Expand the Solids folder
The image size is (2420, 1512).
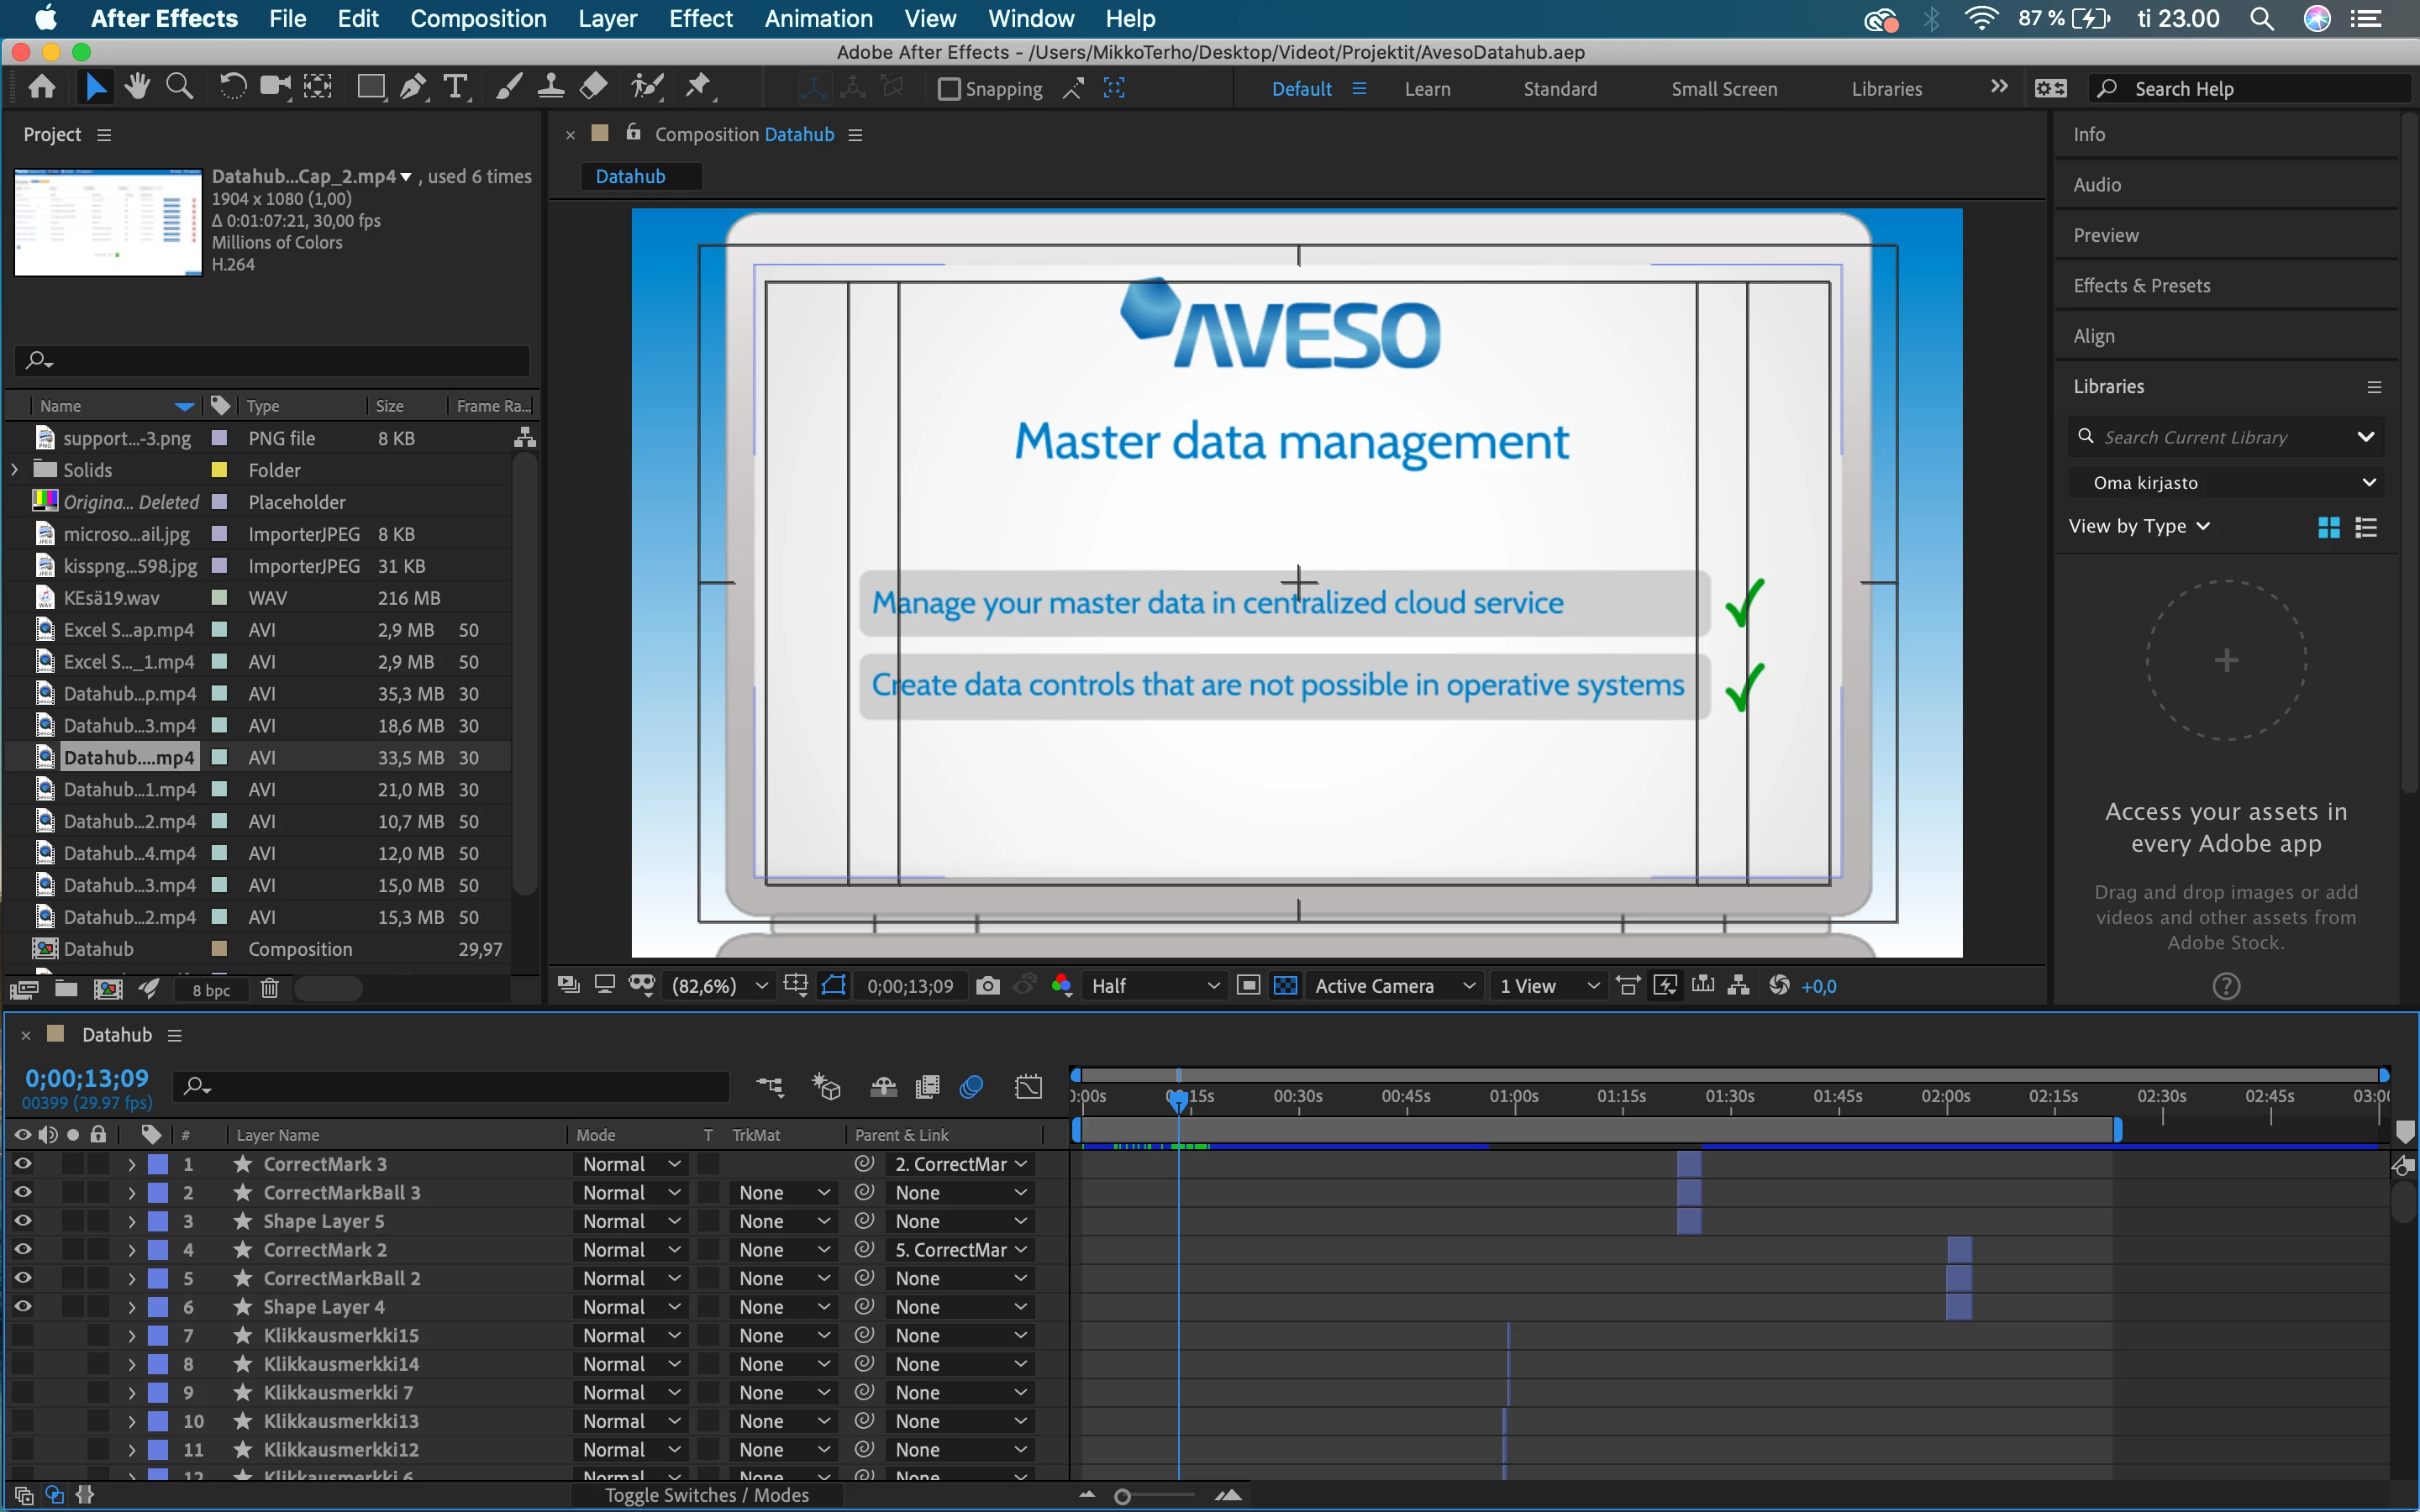[15, 470]
